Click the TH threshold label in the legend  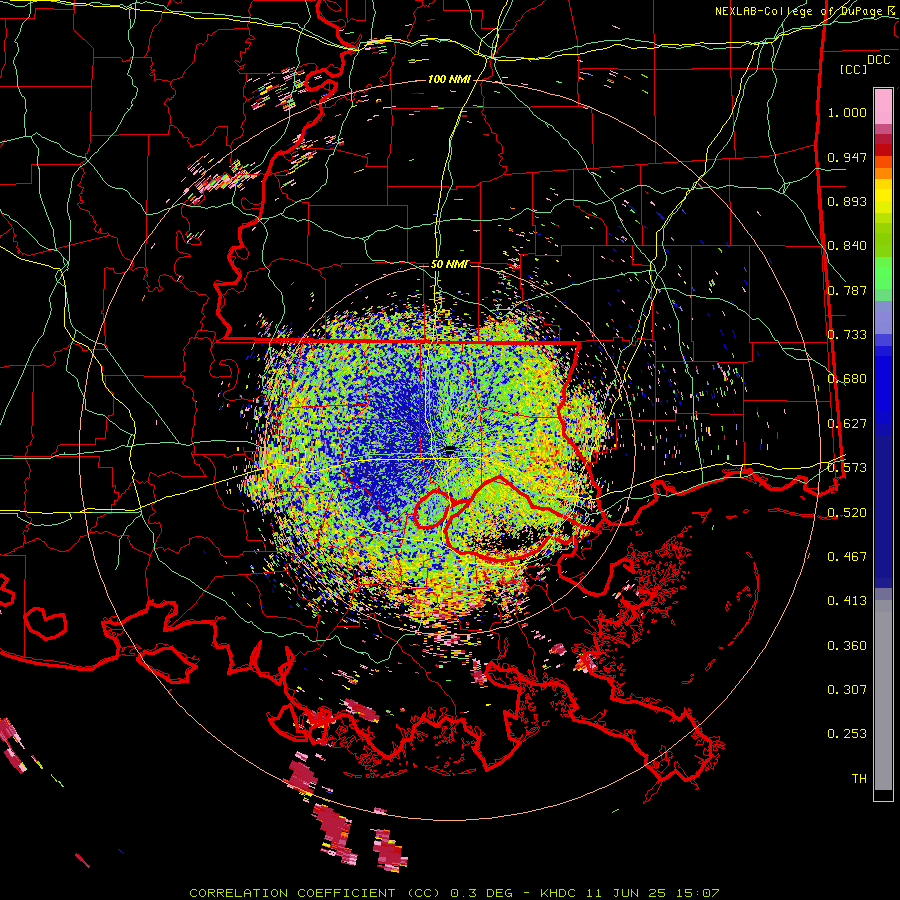point(859,779)
